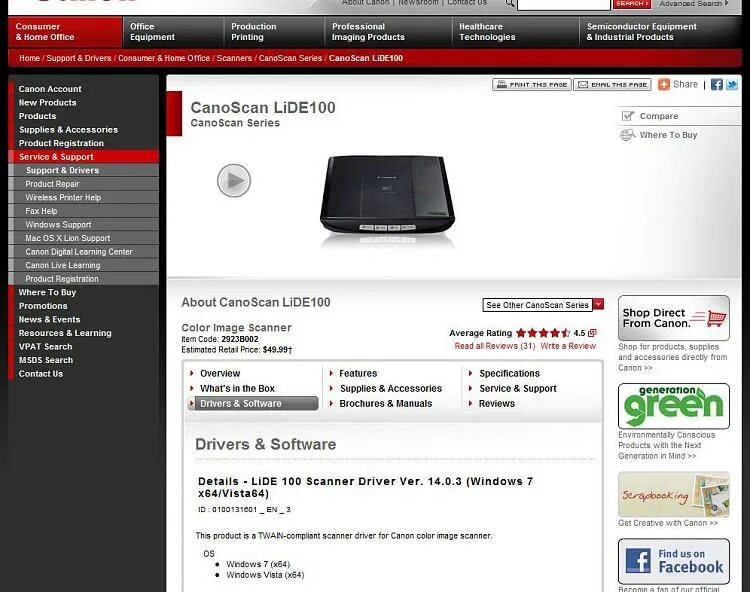Open Canon Digital Learning Center subitem
This screenshot has width=750, height=592.
pyautogui.click(x=84, y=252)
